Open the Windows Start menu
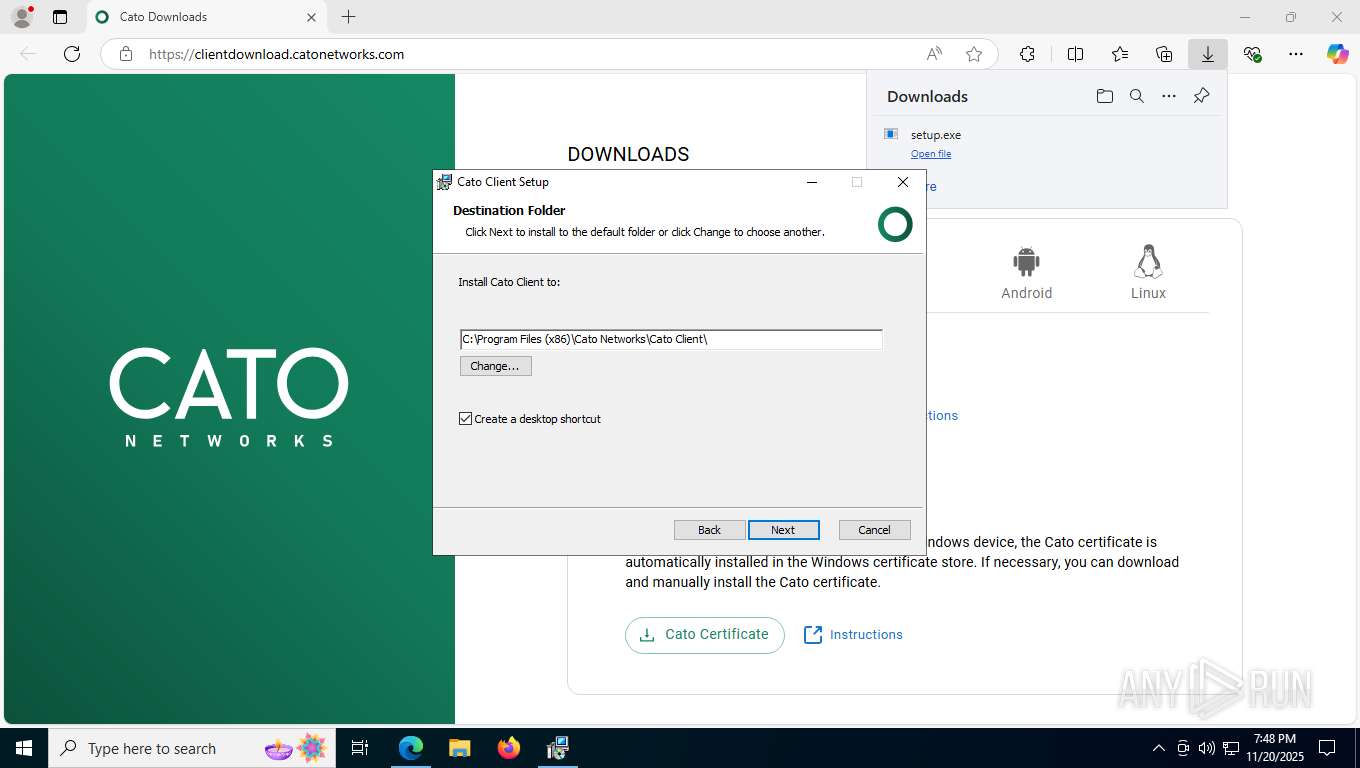The width and height of the screenshot is (1360, 768). (x=24, y=748)
